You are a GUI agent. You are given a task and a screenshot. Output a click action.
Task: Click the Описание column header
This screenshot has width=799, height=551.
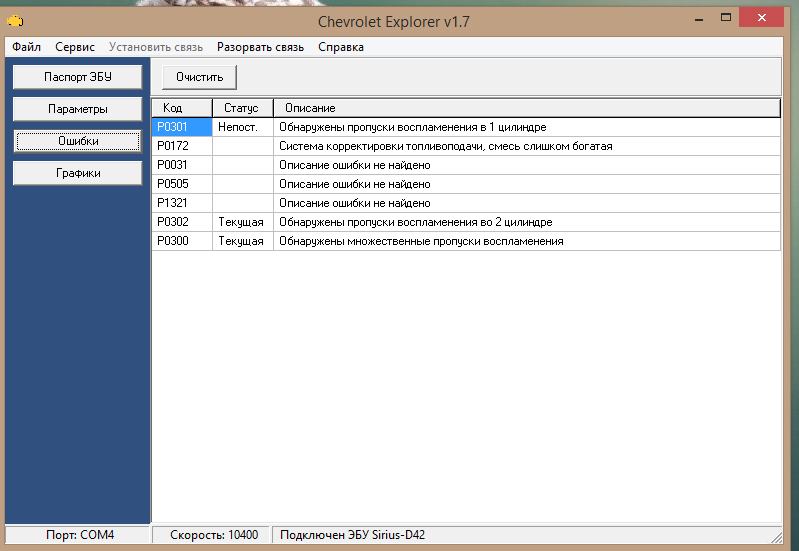(527, 108)
